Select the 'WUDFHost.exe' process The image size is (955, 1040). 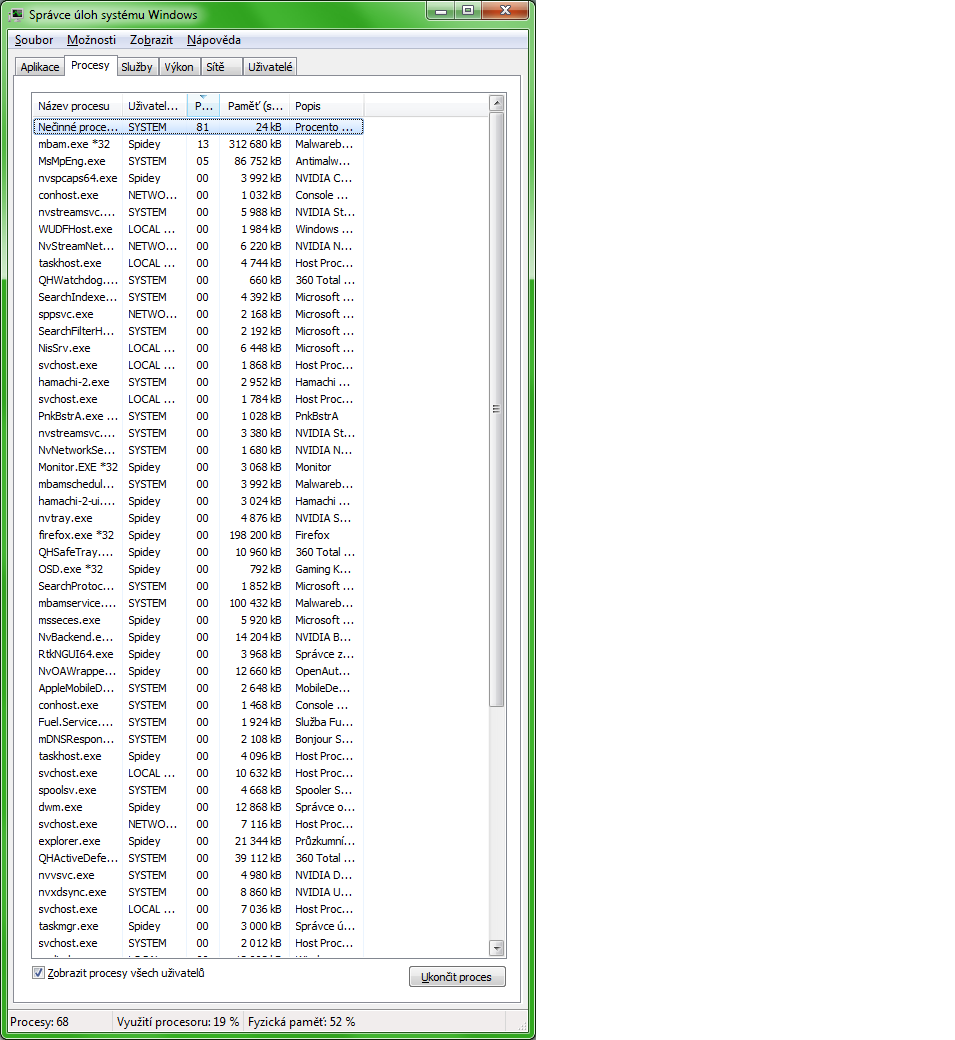(198, 229)
